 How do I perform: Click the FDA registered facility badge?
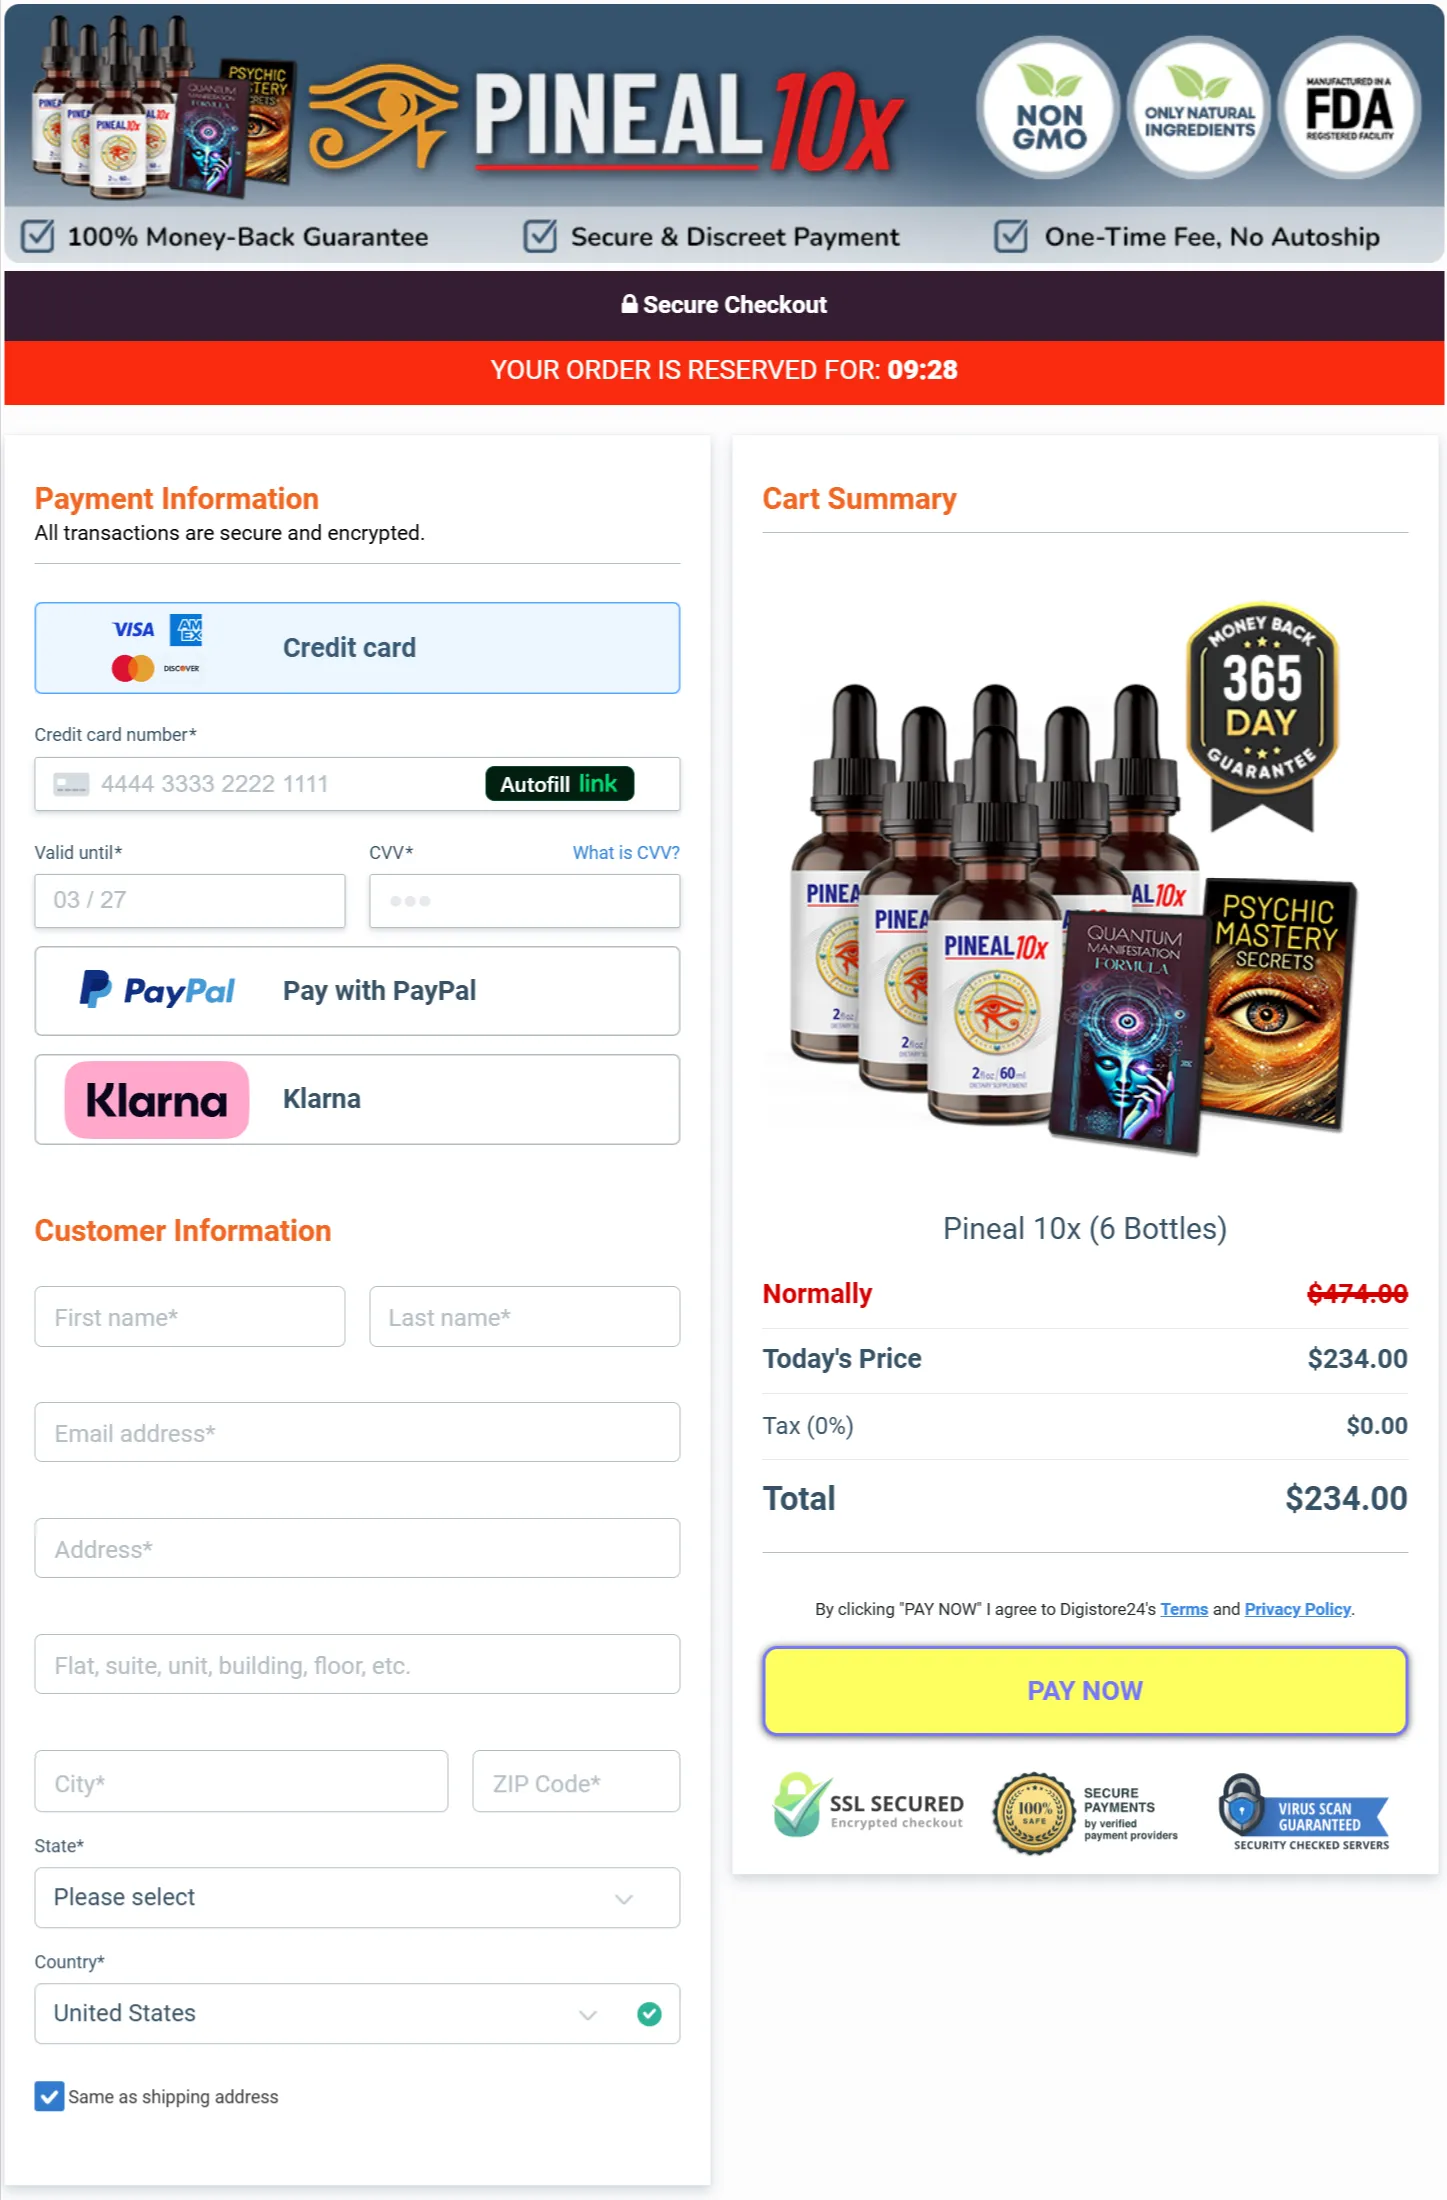click(x=1349, y=108)
